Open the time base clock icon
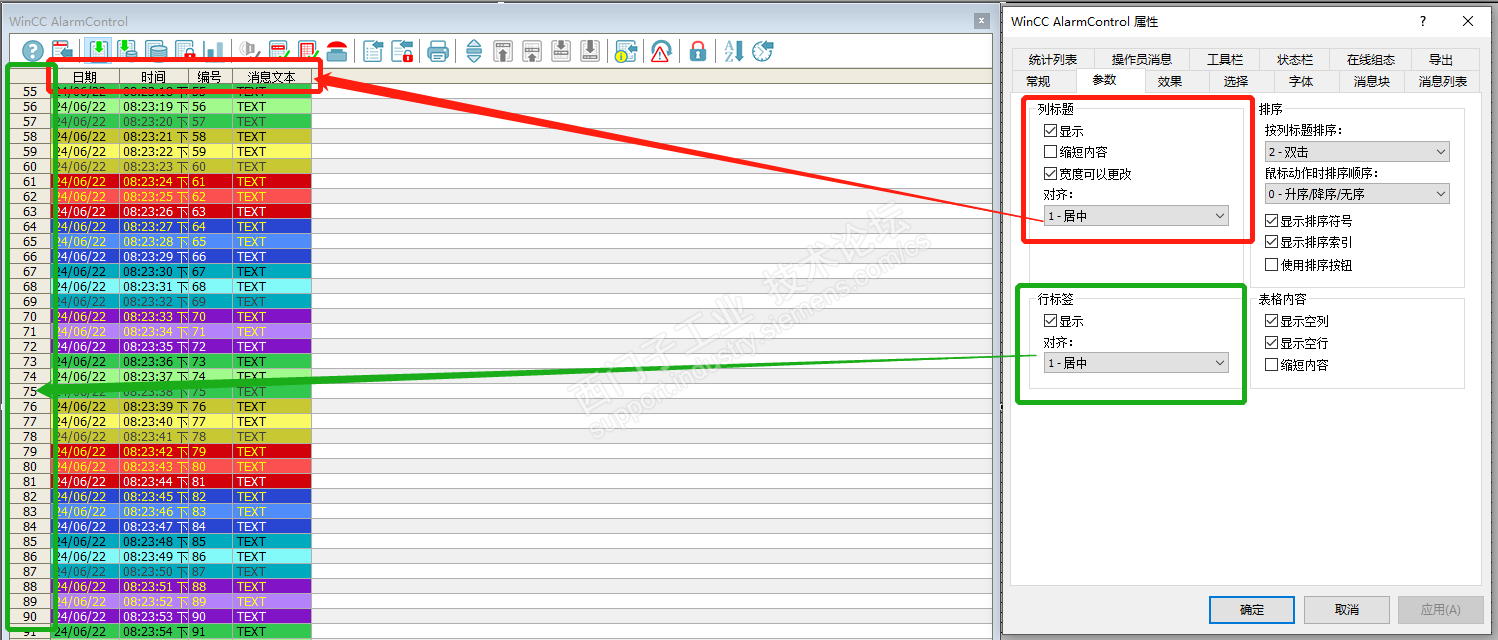Image resolution: width=1498 pixels, height=640 pixels. [x=762, y=51]
